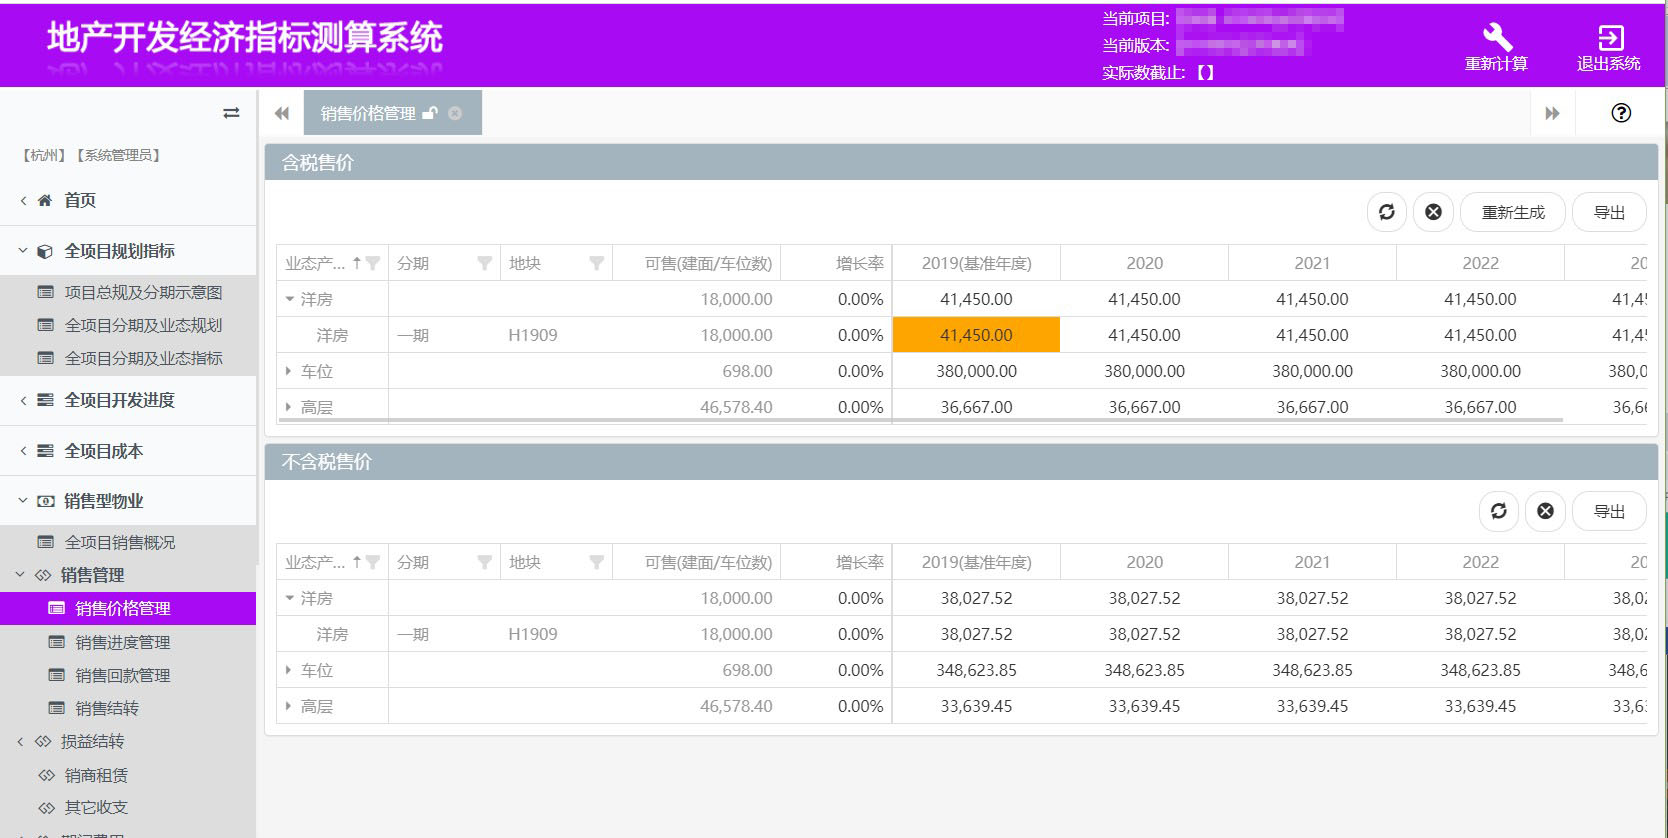Click the 重新生成 button
Image resolution: width=1668 pixels, height=838 pixels.
(x=1512, y=212)
